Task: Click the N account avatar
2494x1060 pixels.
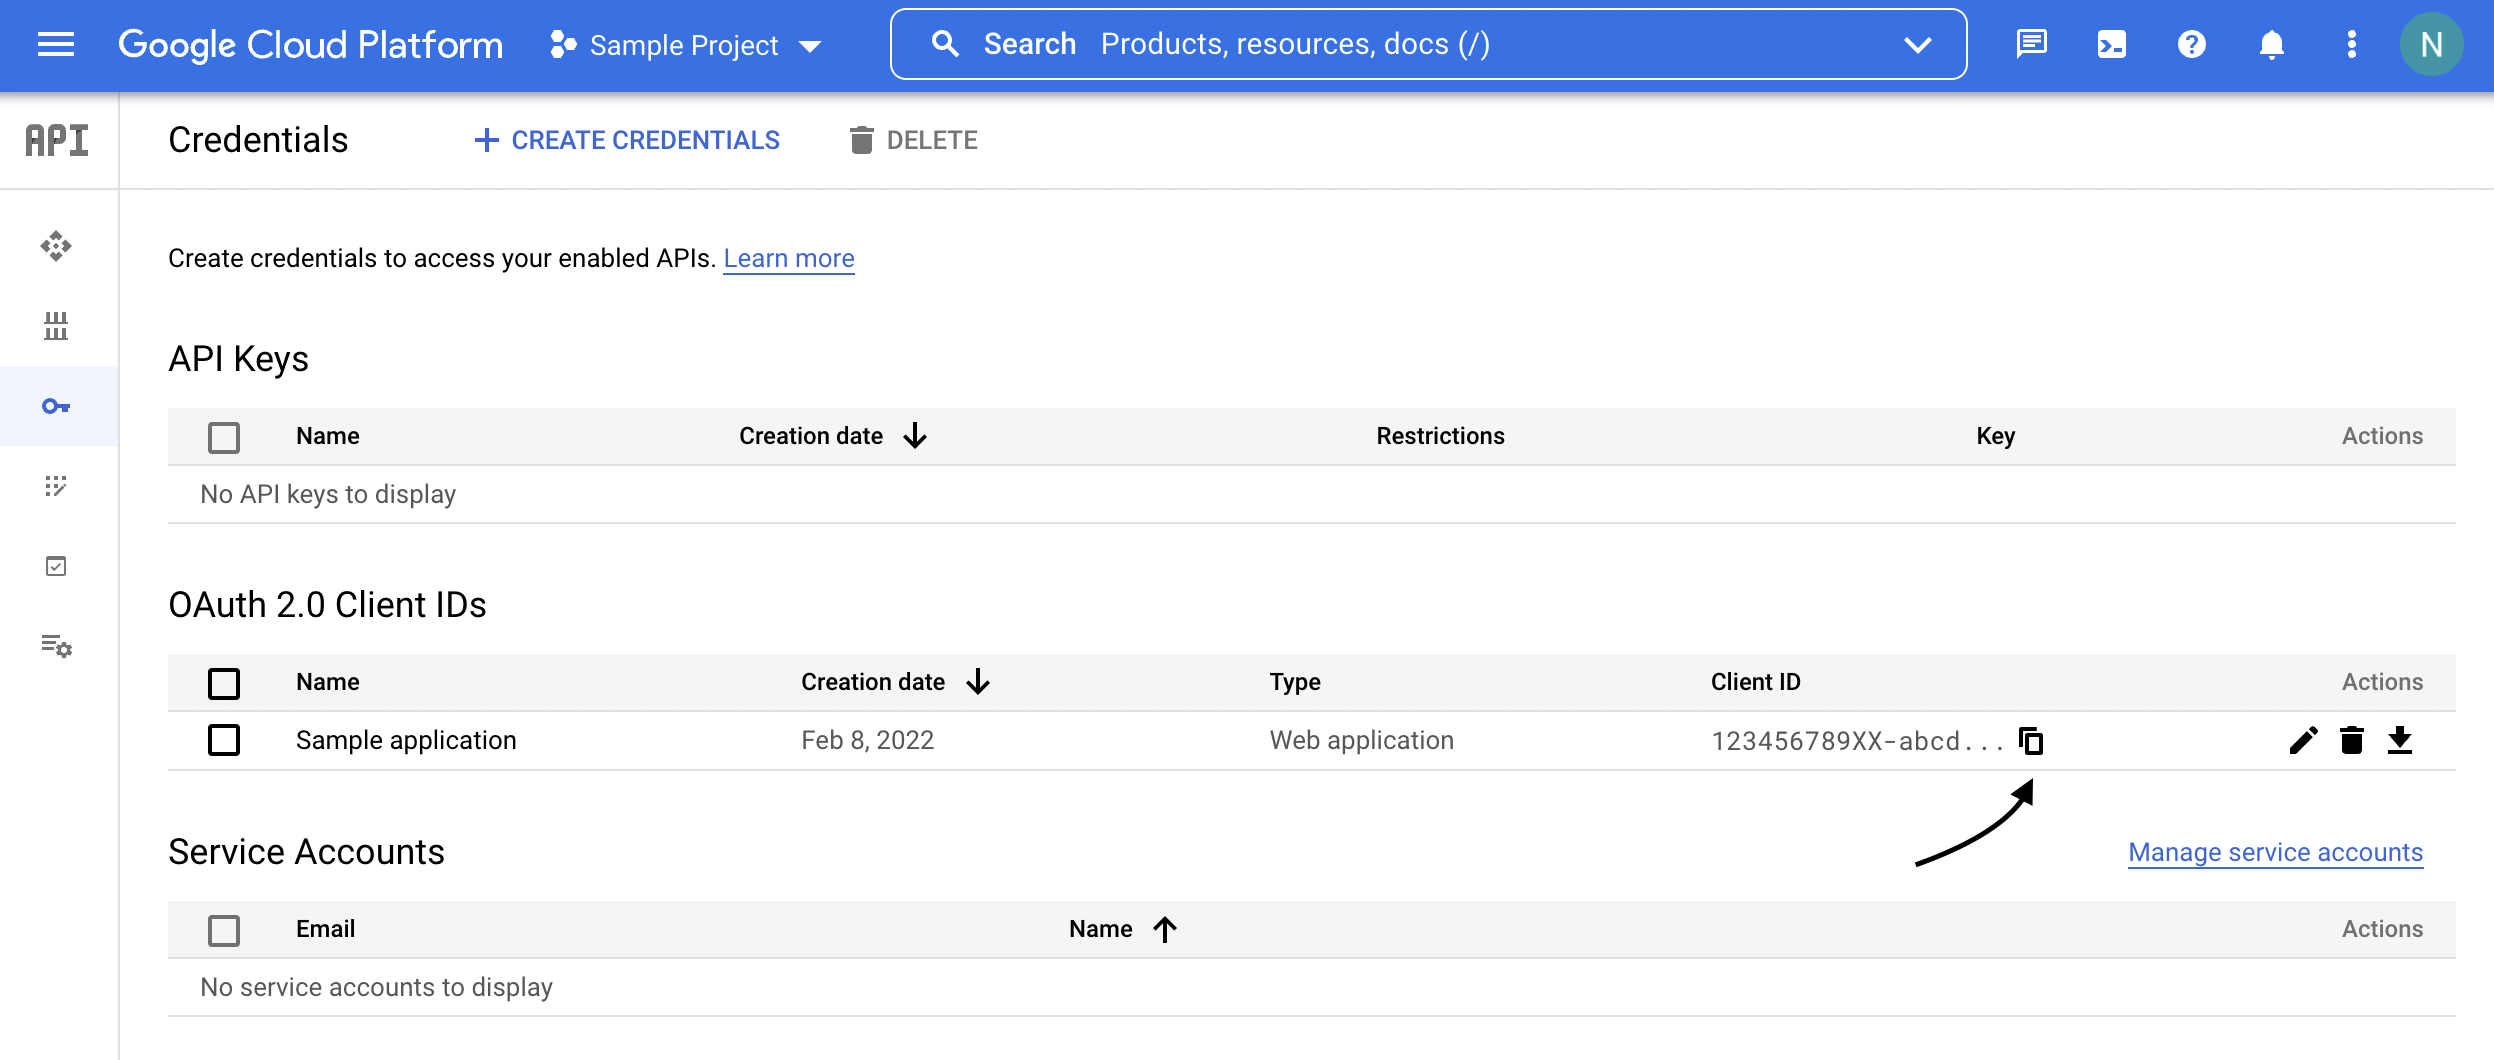Action: [2432, 45]
